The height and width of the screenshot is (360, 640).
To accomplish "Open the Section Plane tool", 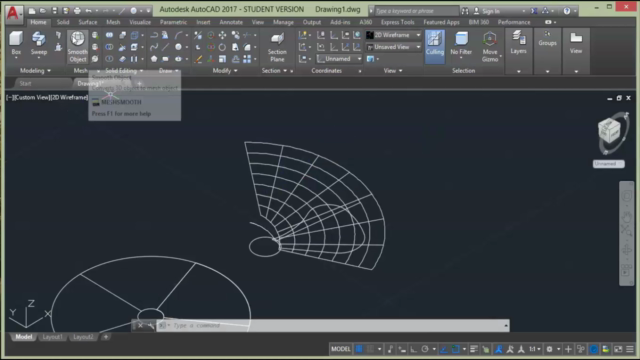I will [x=277, y=47].
